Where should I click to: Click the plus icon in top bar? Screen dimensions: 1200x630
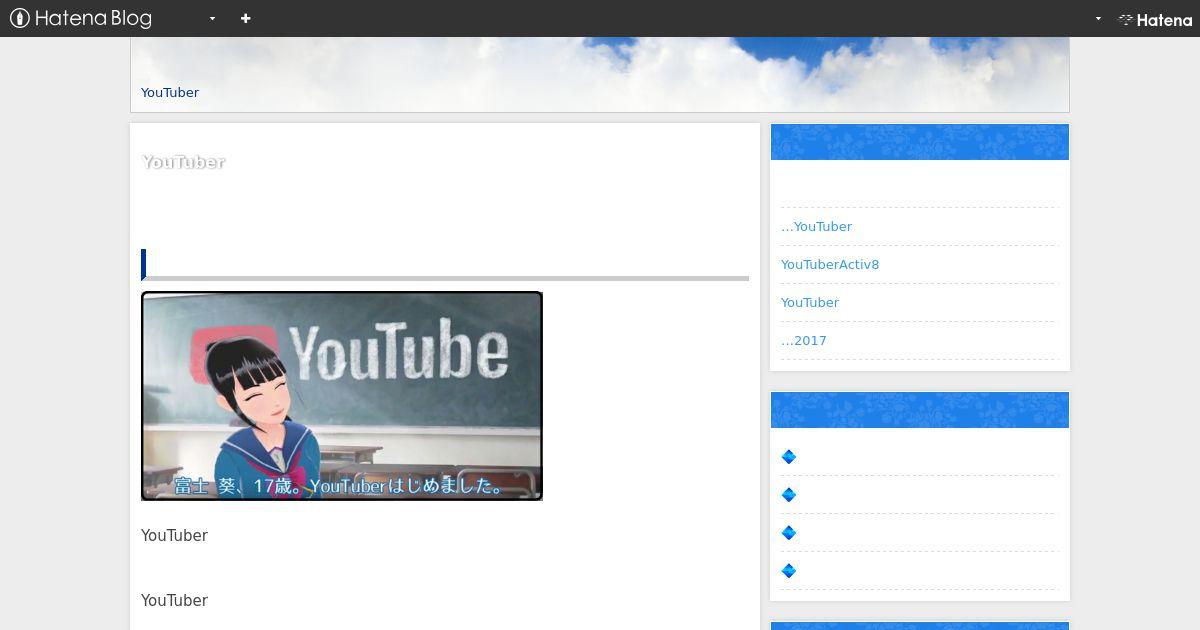tap(246, 18)
